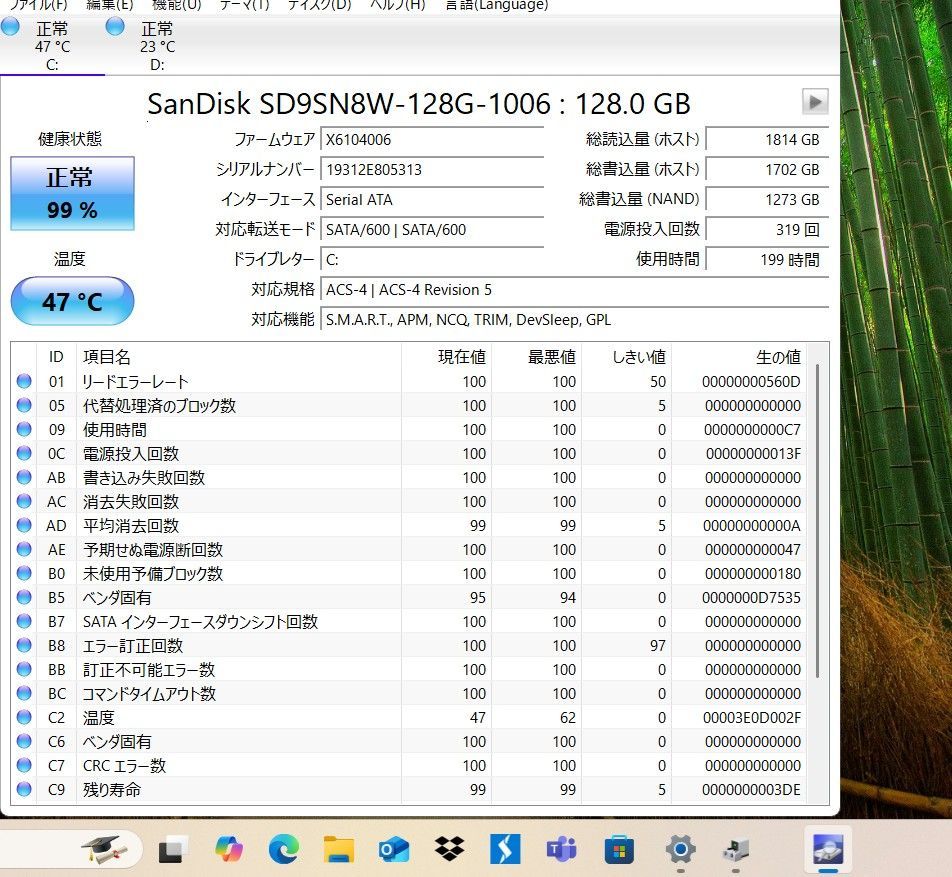Select the 使用時間 row with ID 09

[411, 429]
